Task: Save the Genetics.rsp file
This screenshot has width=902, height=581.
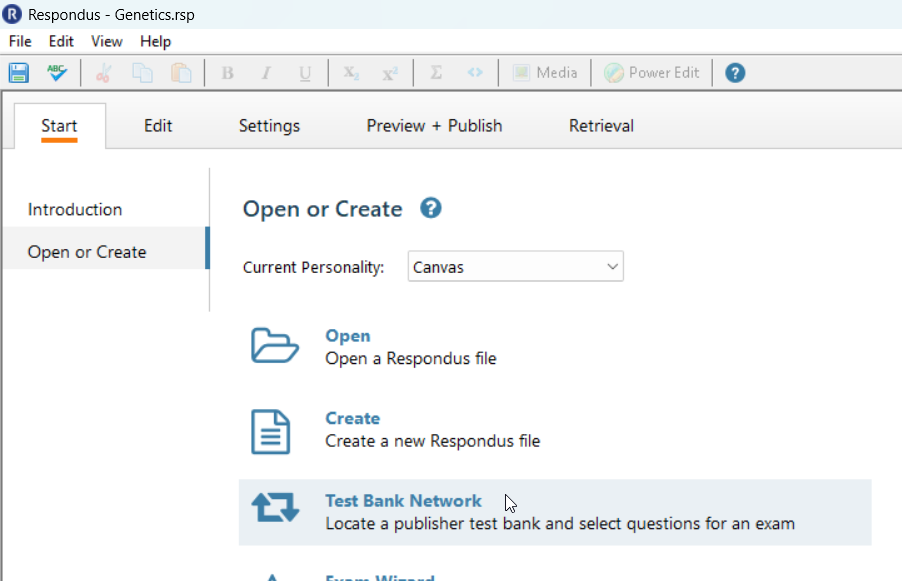Action: (18, 72)
